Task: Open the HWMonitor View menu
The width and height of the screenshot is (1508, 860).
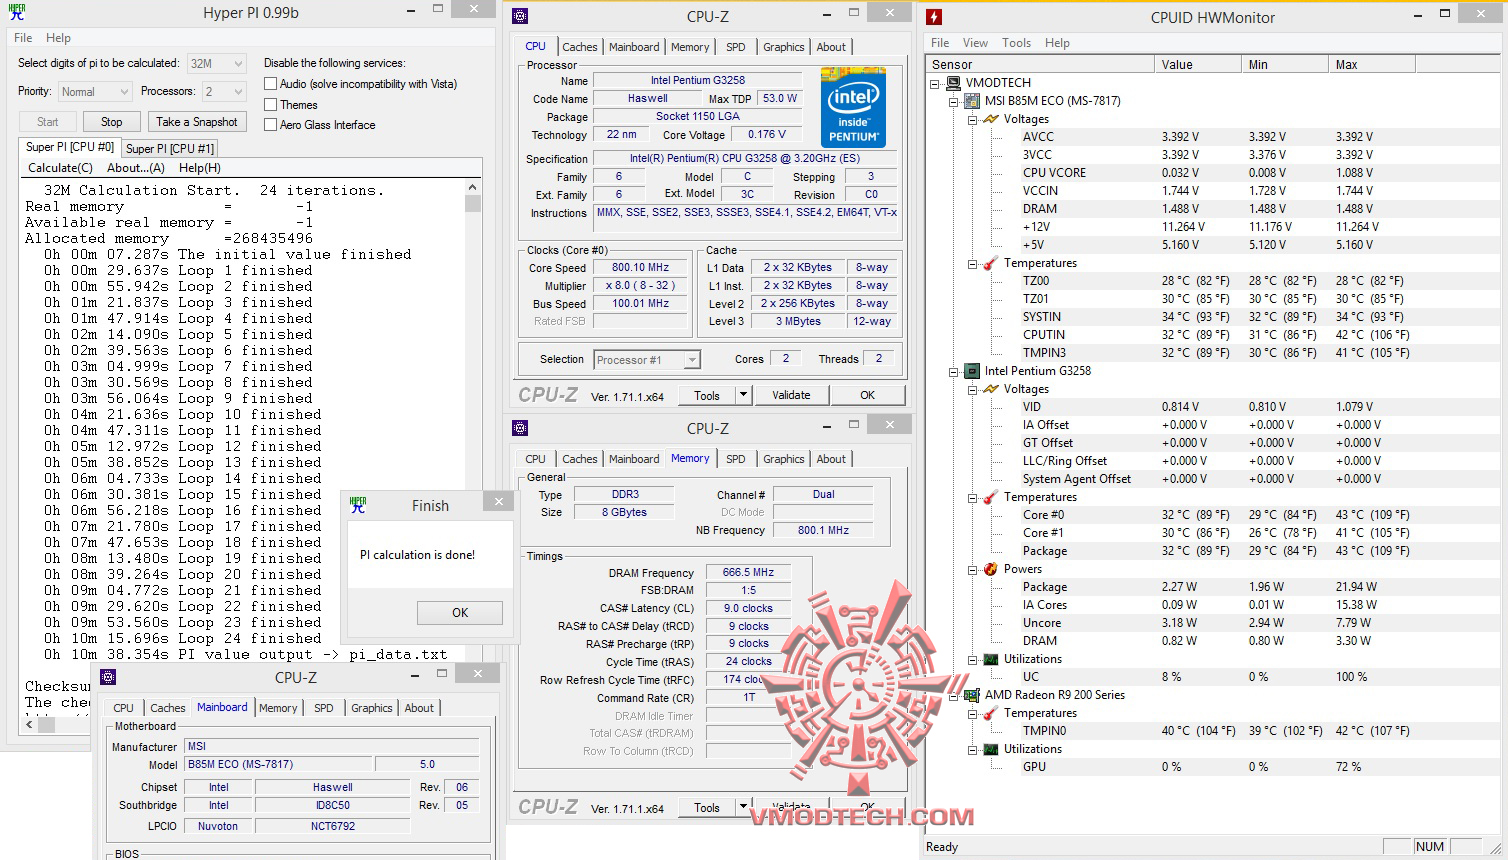Action: click(x=975, y=43)
